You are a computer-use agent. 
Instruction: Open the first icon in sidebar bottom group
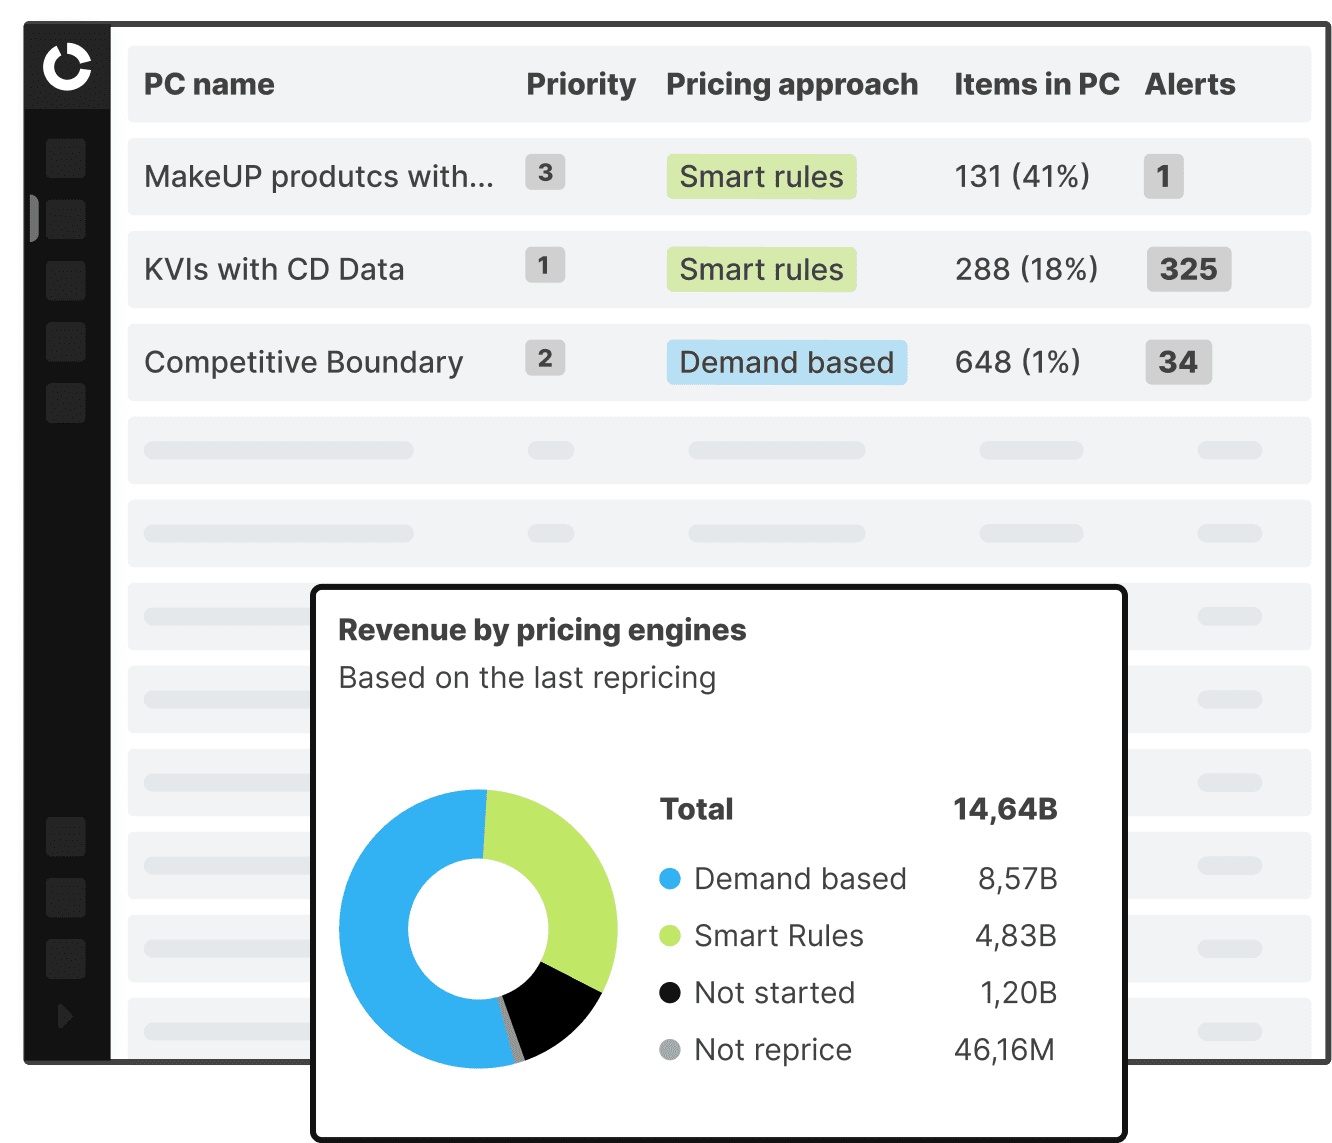pyautogui.click(x=65, y=837)
